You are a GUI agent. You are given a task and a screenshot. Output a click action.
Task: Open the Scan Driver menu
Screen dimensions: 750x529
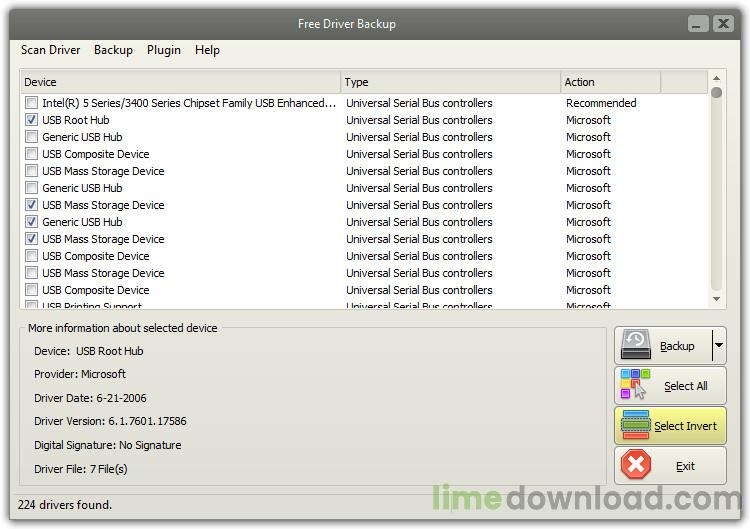click(50, 50)
